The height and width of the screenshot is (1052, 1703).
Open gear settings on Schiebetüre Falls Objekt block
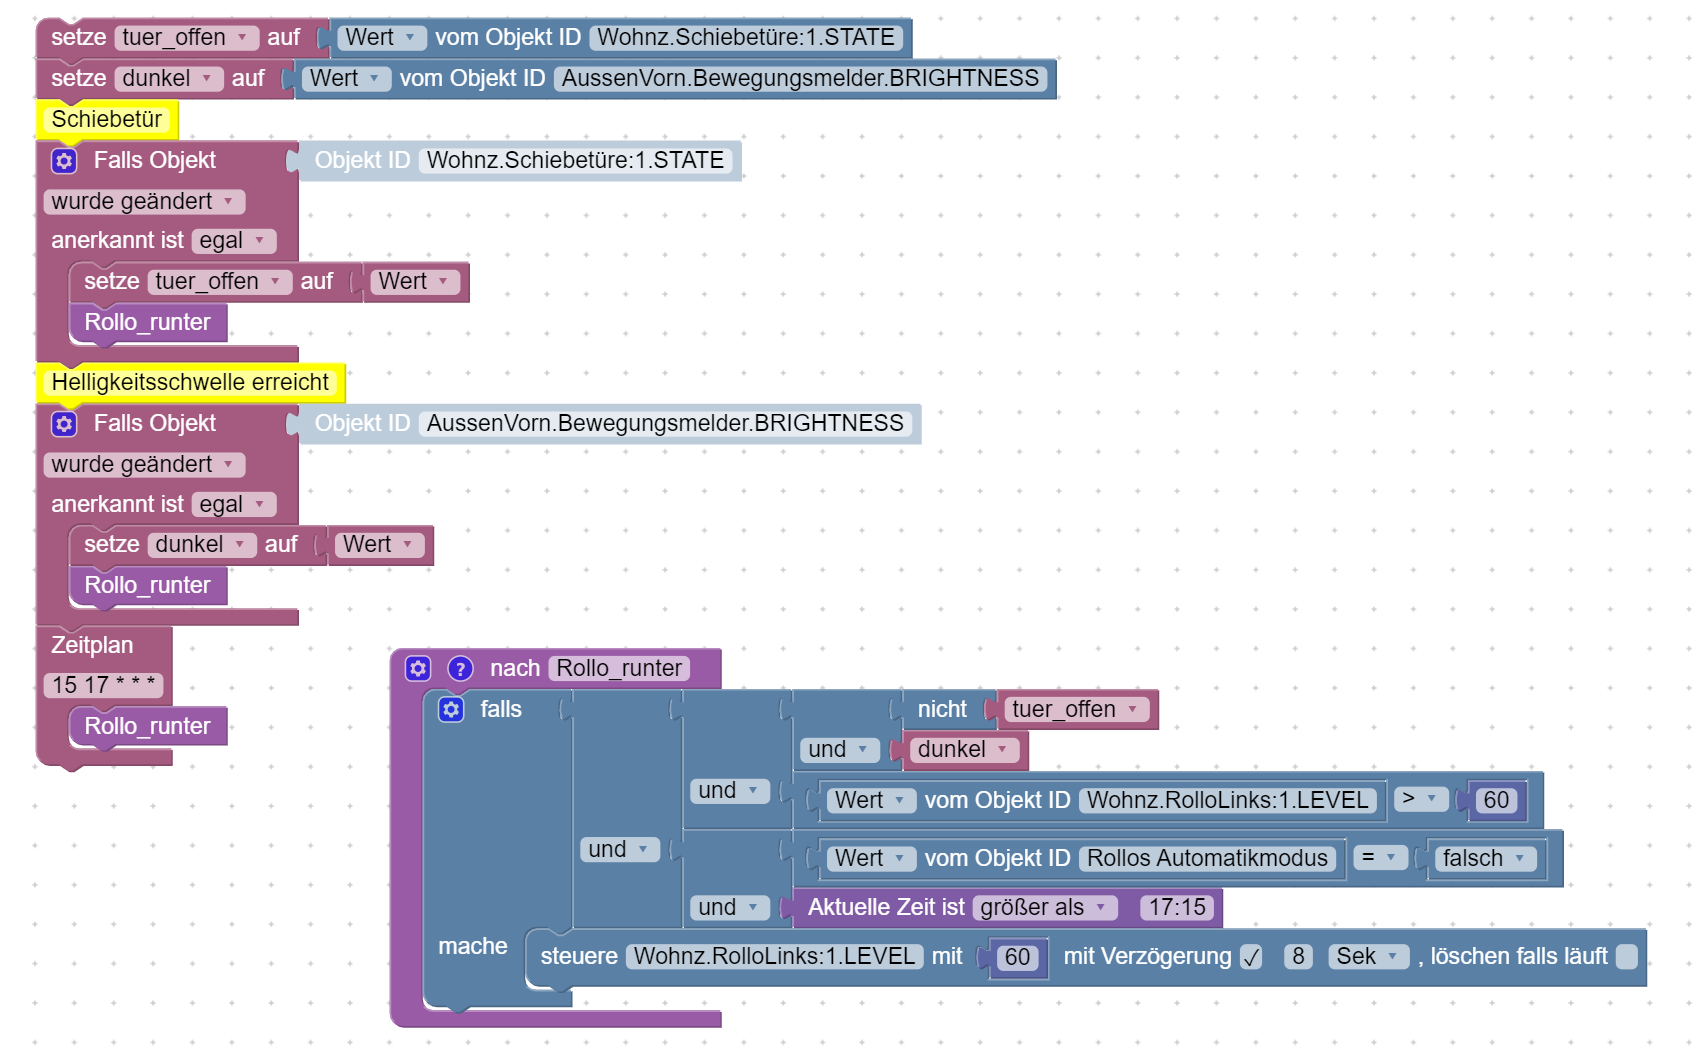[x=64, y=161]
